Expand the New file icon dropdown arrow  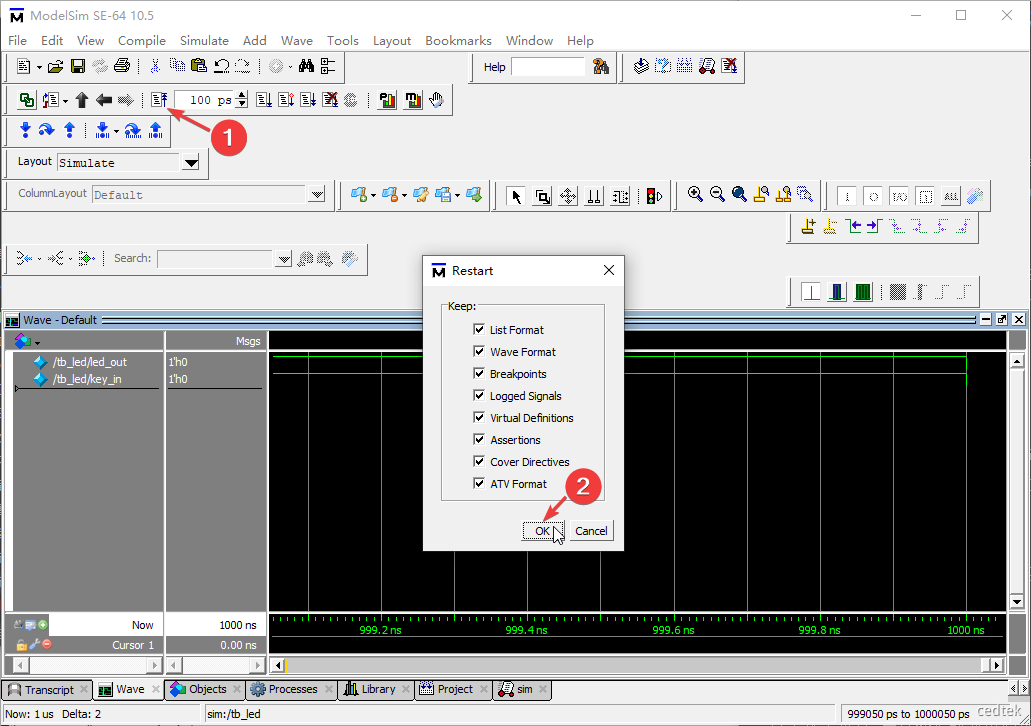click(x=39, y=67)
